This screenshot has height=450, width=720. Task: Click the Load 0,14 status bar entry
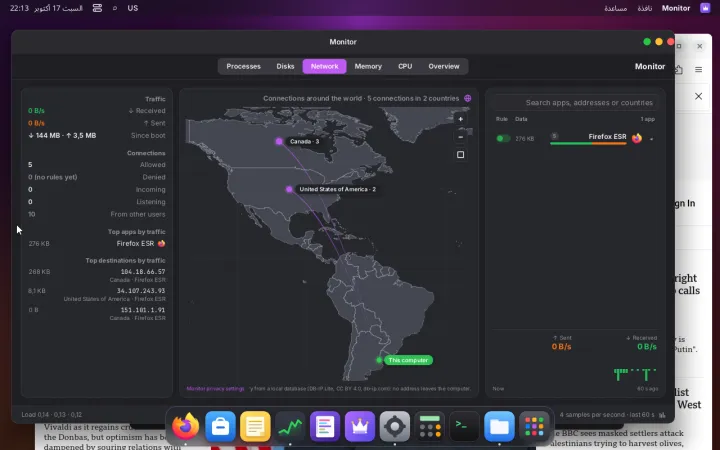[51, 415]
